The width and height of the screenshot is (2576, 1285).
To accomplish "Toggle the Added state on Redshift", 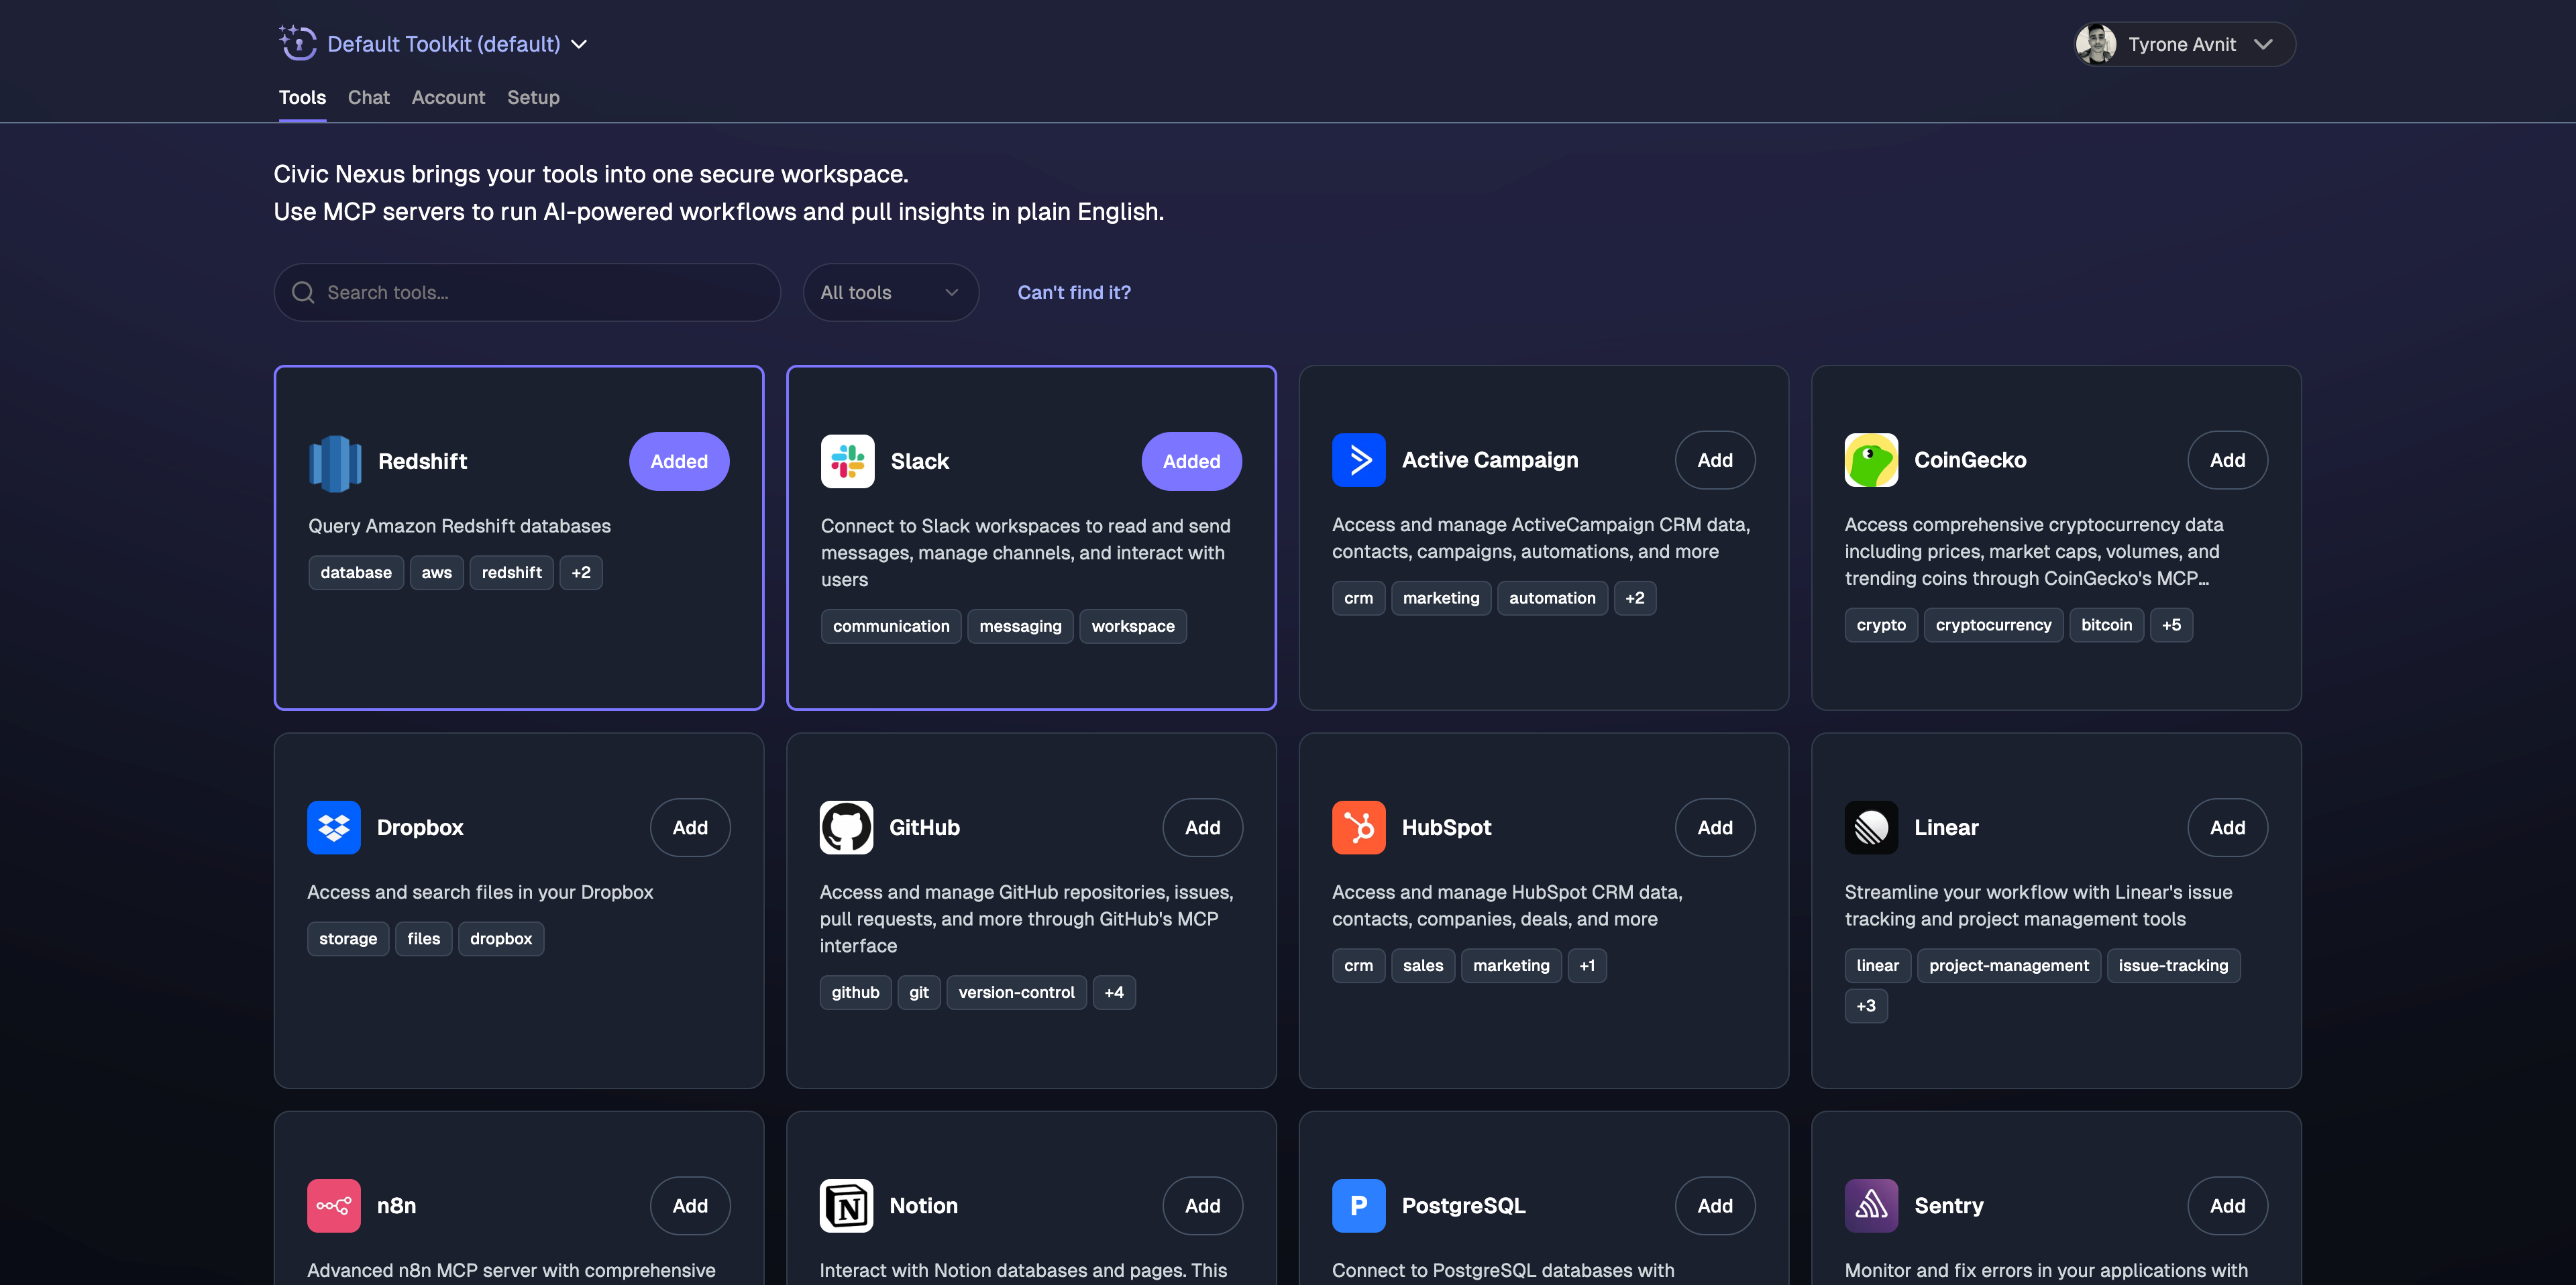I will click(678, 461).
